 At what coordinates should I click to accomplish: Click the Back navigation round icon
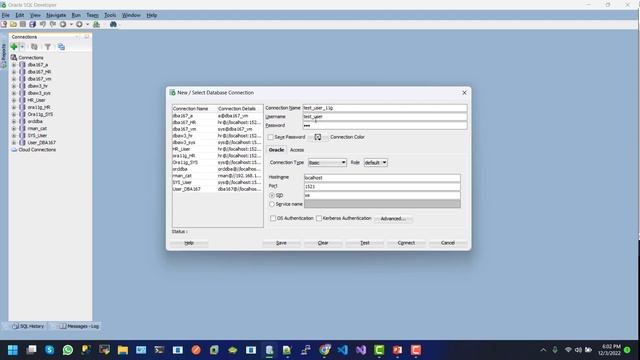[63, 24]
